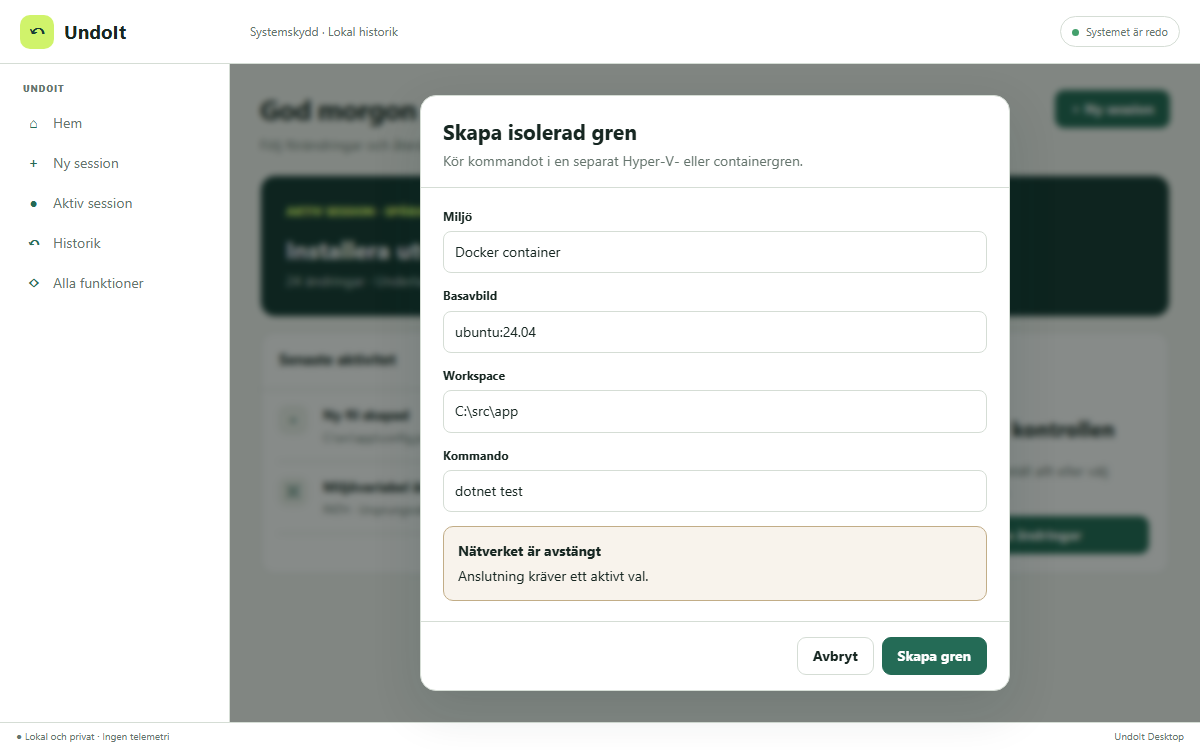The image size is (1200, 750).
Task: Click the Systemet är redo status pill
Action: (x=1120, y=32)
